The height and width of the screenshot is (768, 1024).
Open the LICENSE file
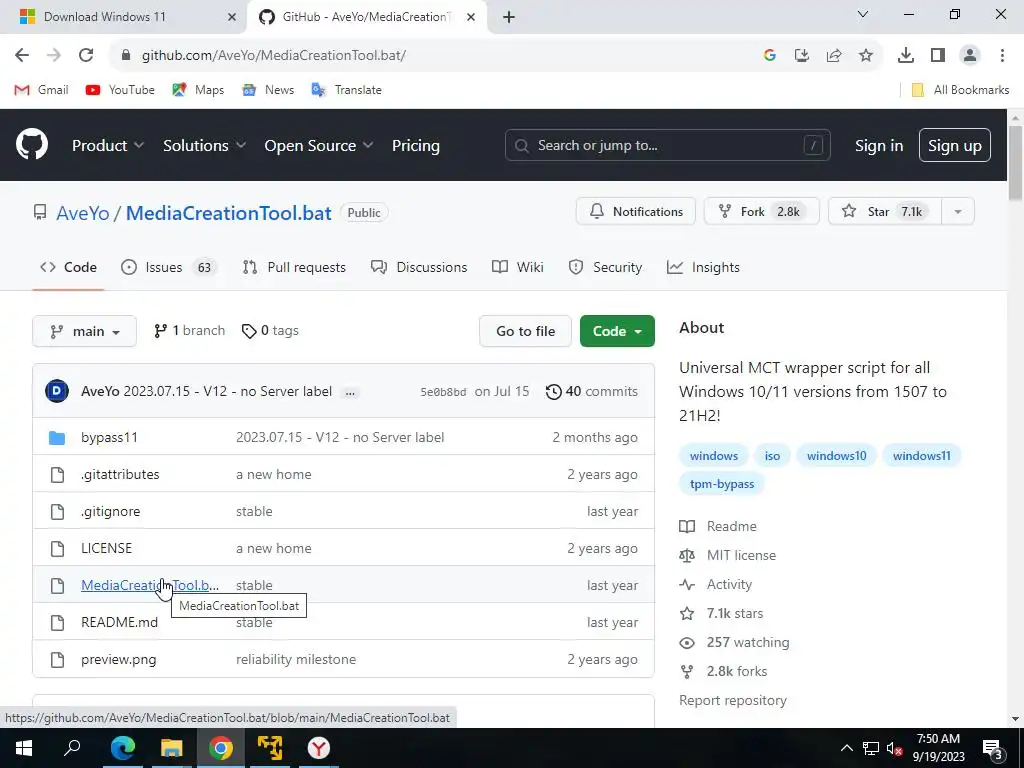[x=106, y=549]
